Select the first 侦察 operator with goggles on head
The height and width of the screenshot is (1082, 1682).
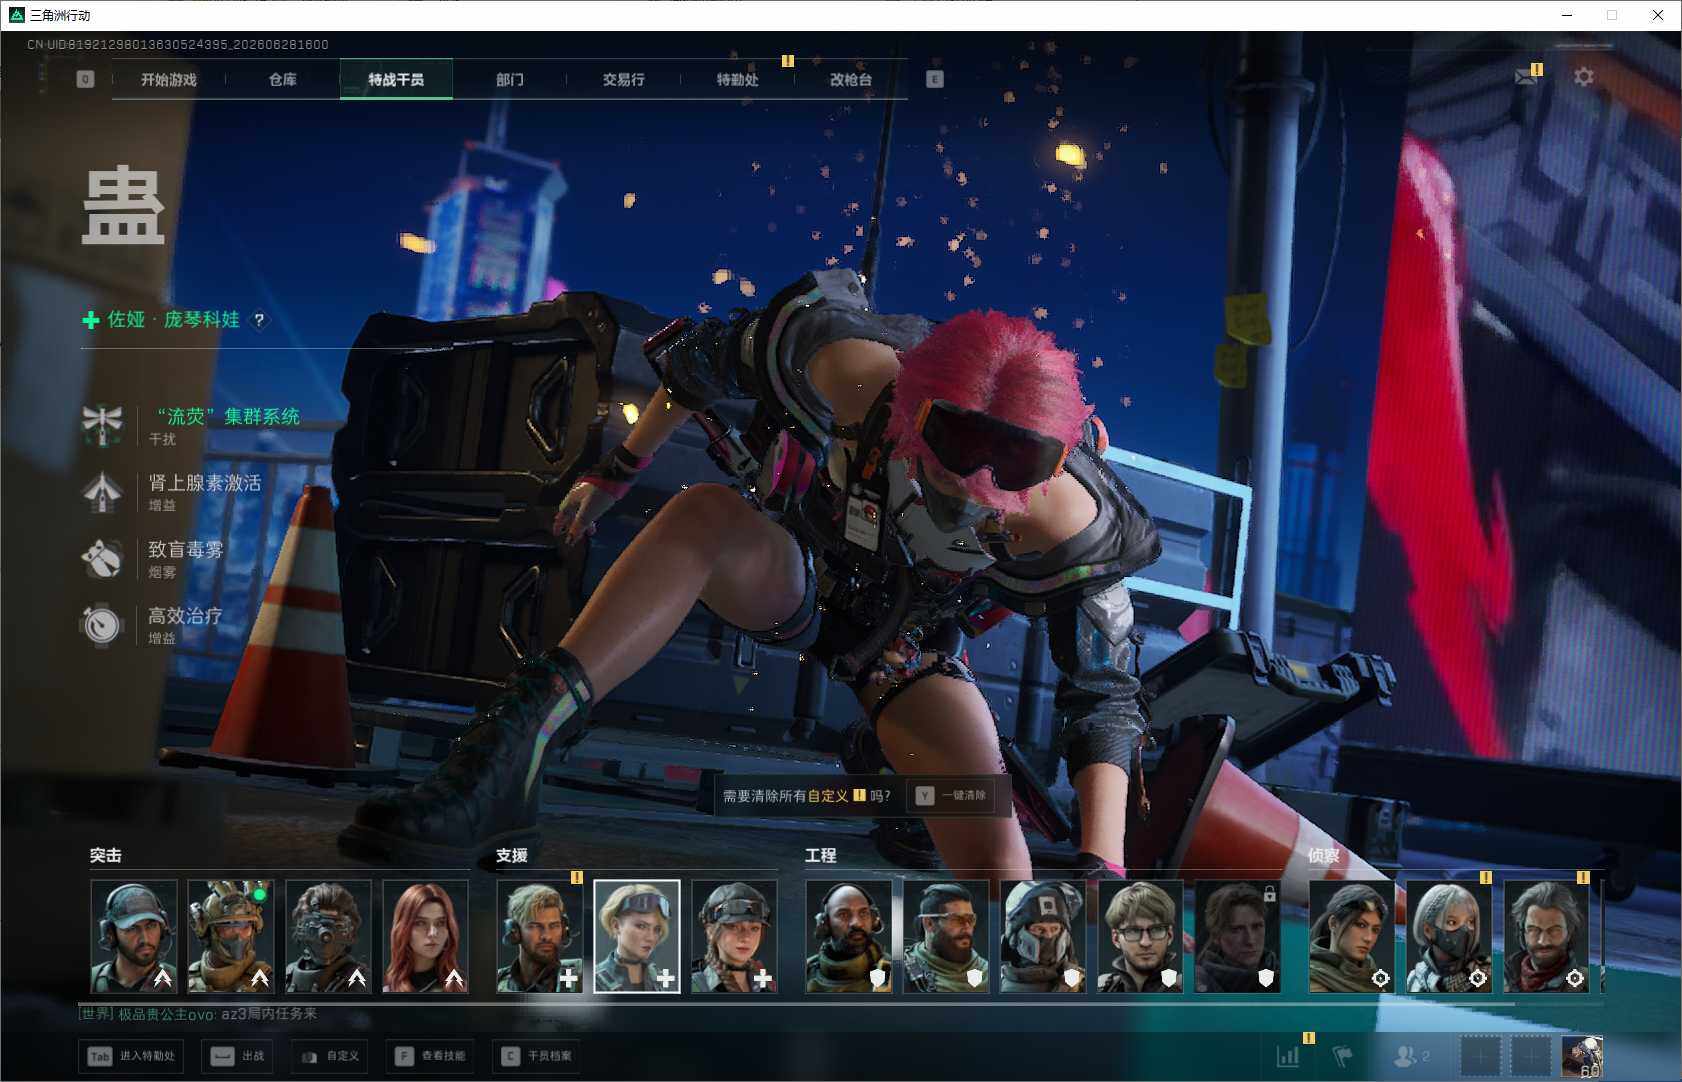(x=1352, y=936)
